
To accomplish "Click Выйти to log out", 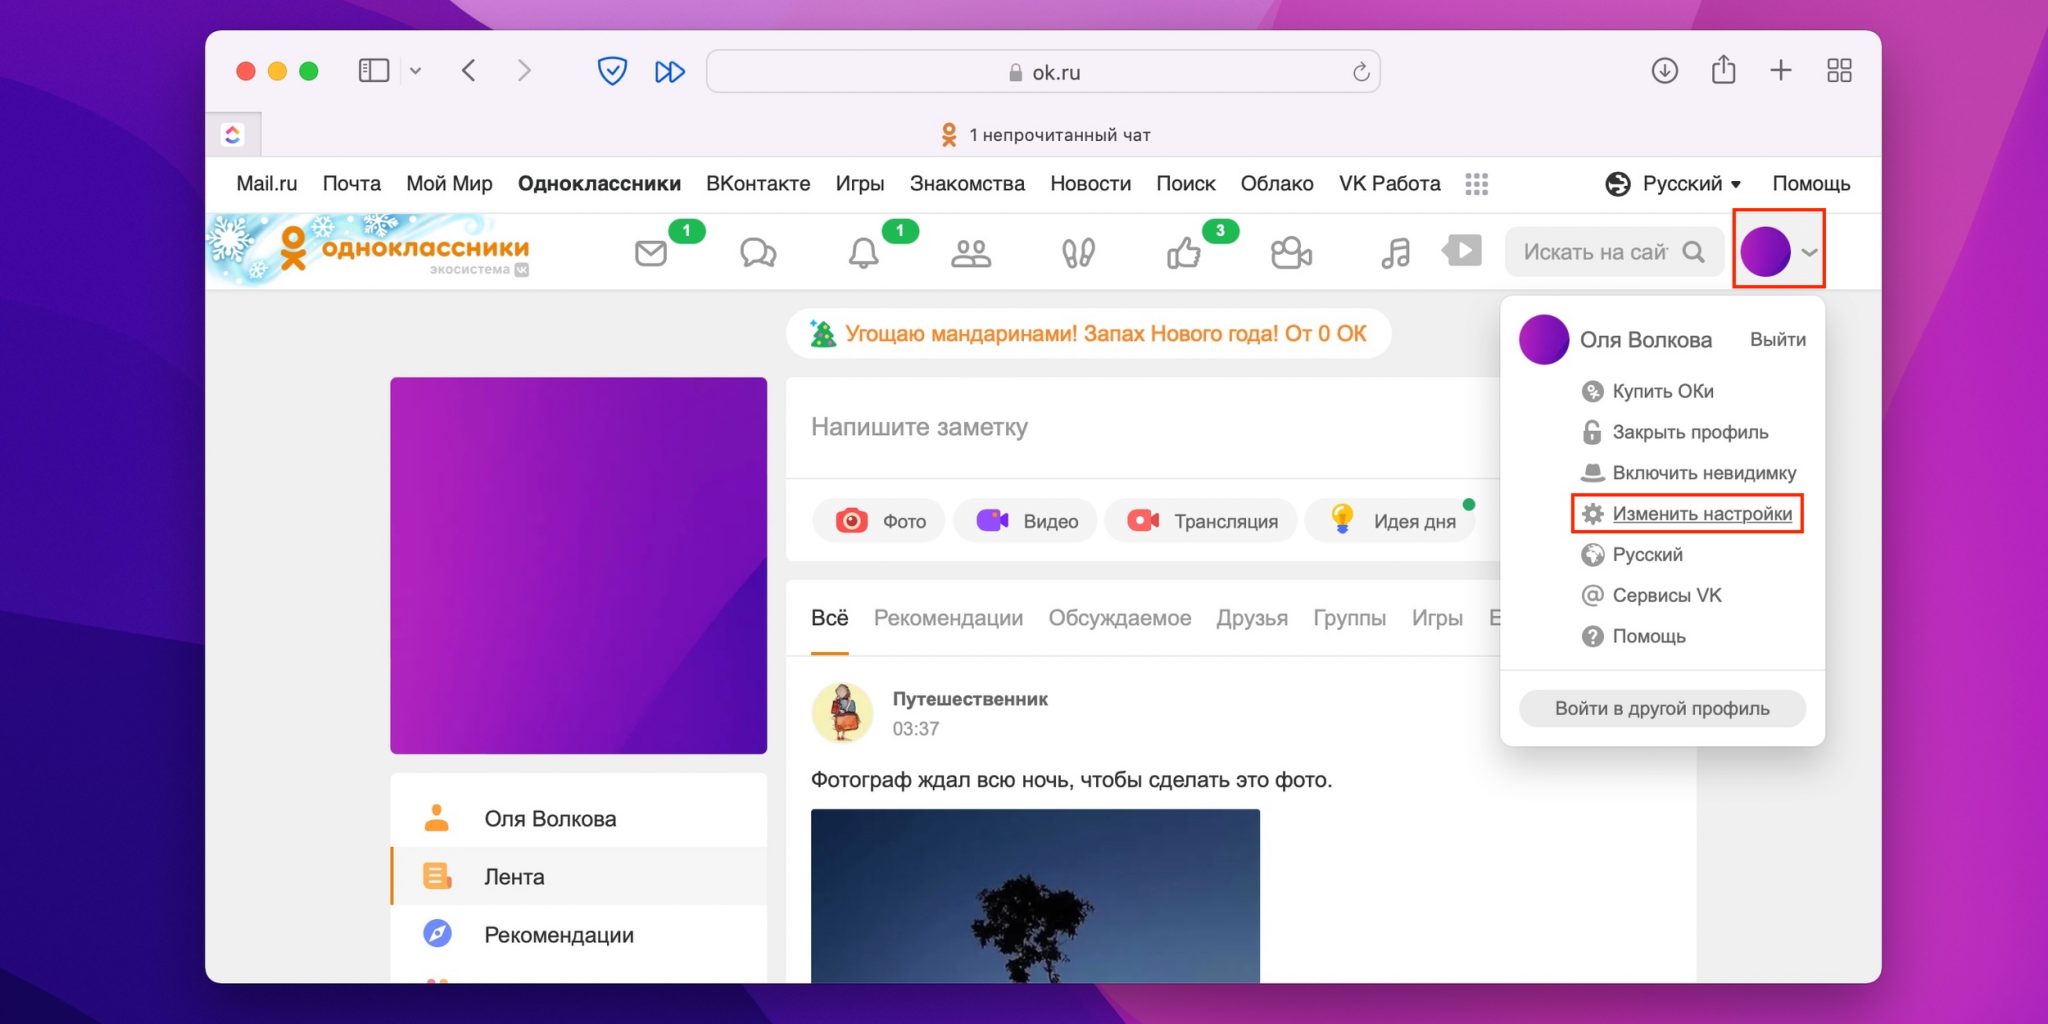I will [1777, 340].
